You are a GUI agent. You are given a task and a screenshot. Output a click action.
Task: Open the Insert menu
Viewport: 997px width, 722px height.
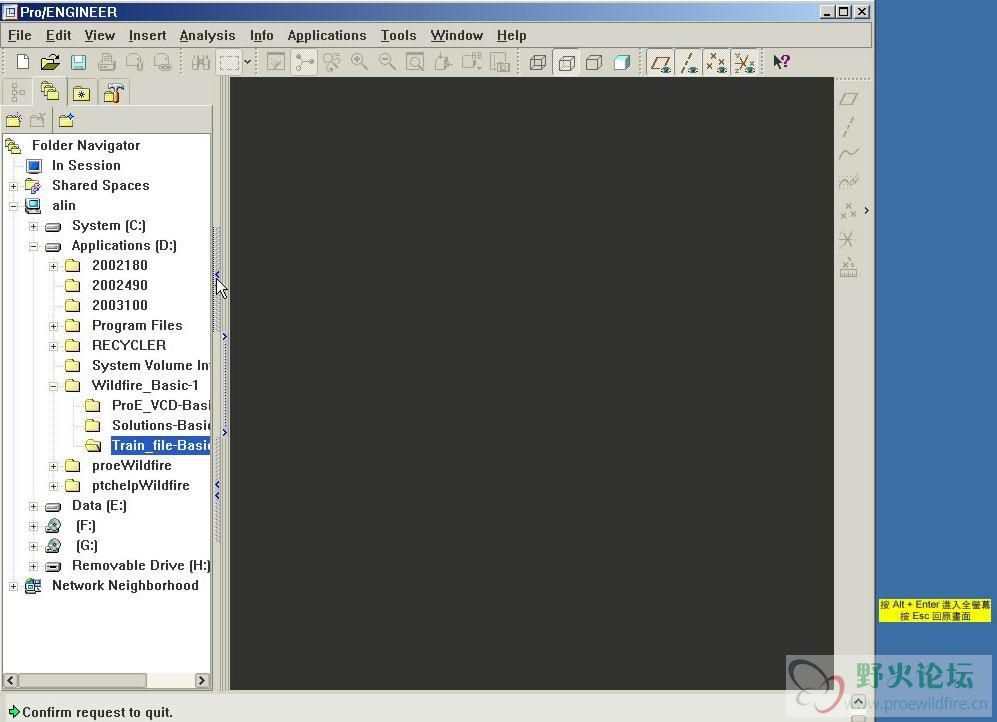tap(147, 36)
